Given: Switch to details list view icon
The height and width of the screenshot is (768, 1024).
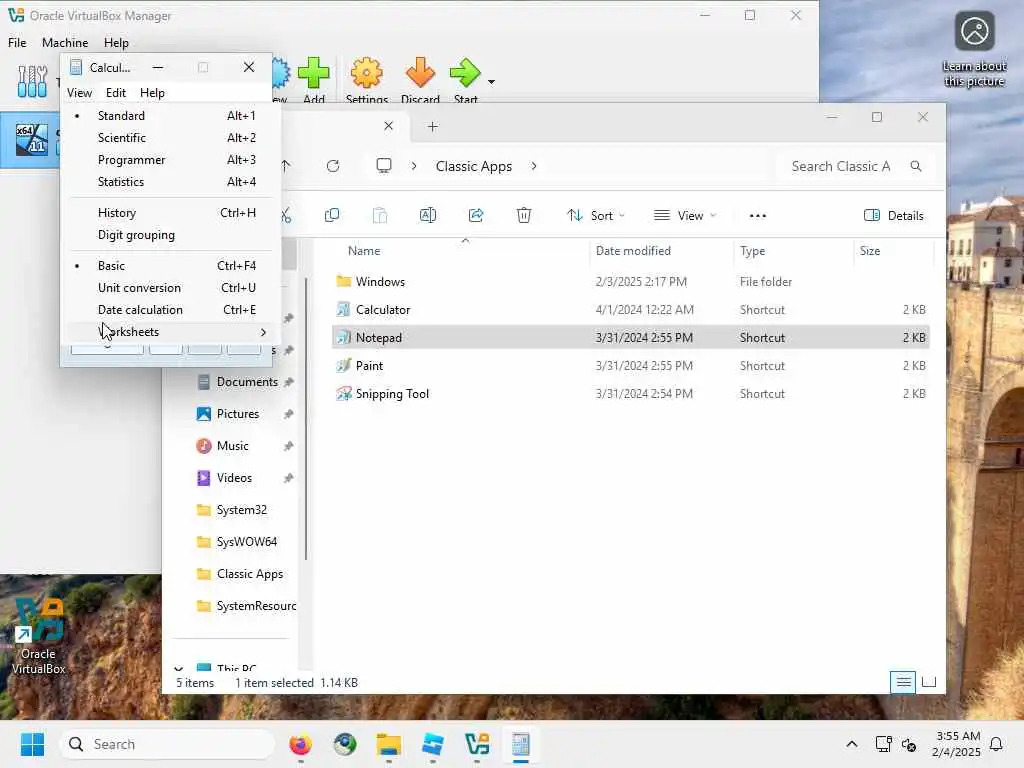Looking at the screenshot, I should click(903, 682).
